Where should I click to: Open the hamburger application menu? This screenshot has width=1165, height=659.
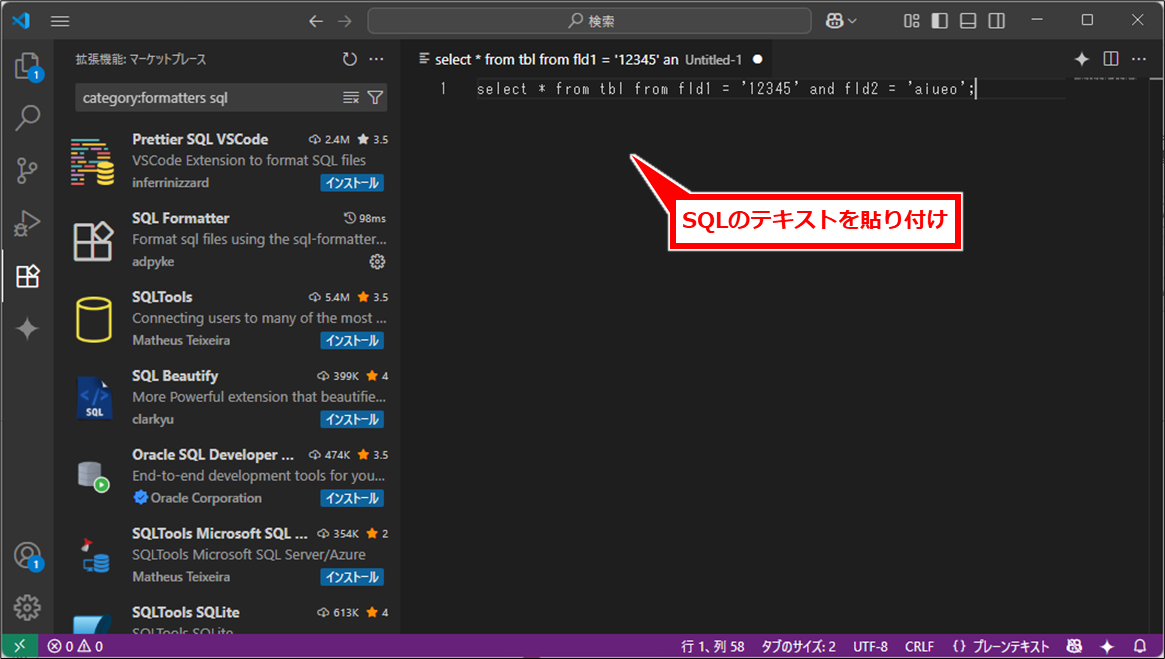pyautogui.click(x=60, y=22)
